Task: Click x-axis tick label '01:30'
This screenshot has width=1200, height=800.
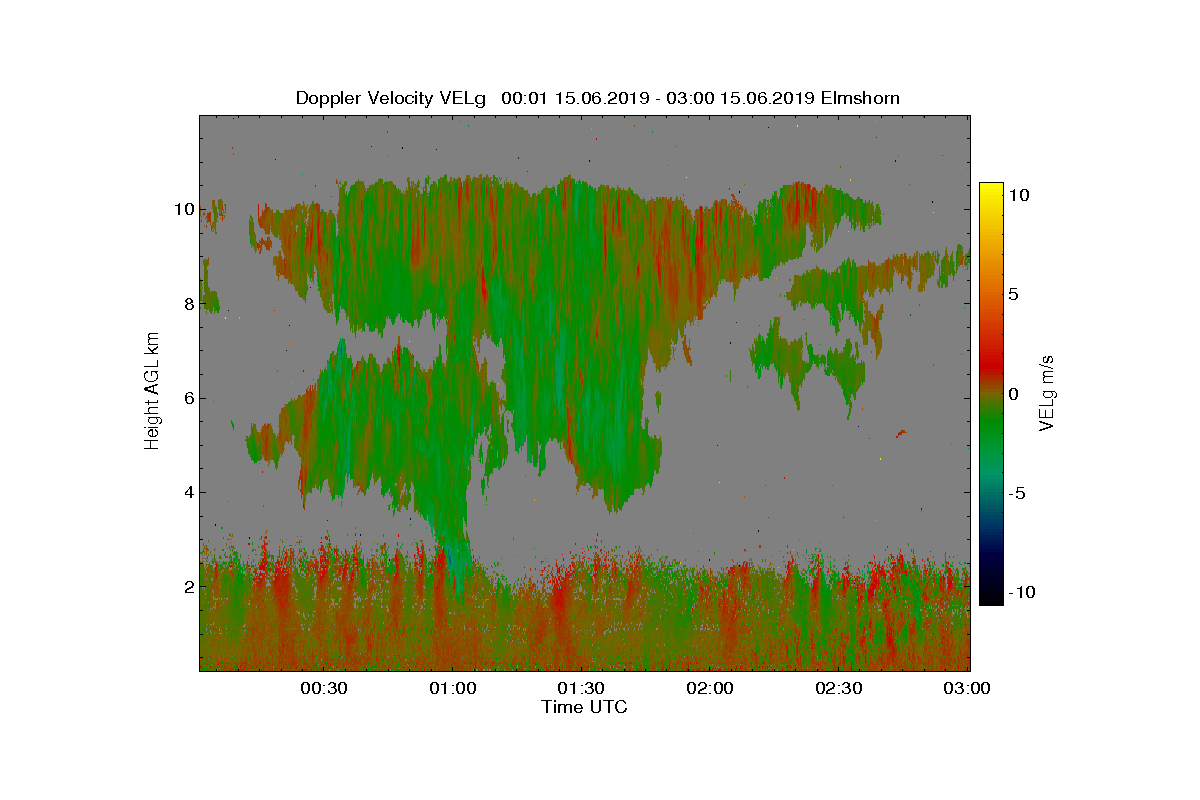Action: (581, 689)
